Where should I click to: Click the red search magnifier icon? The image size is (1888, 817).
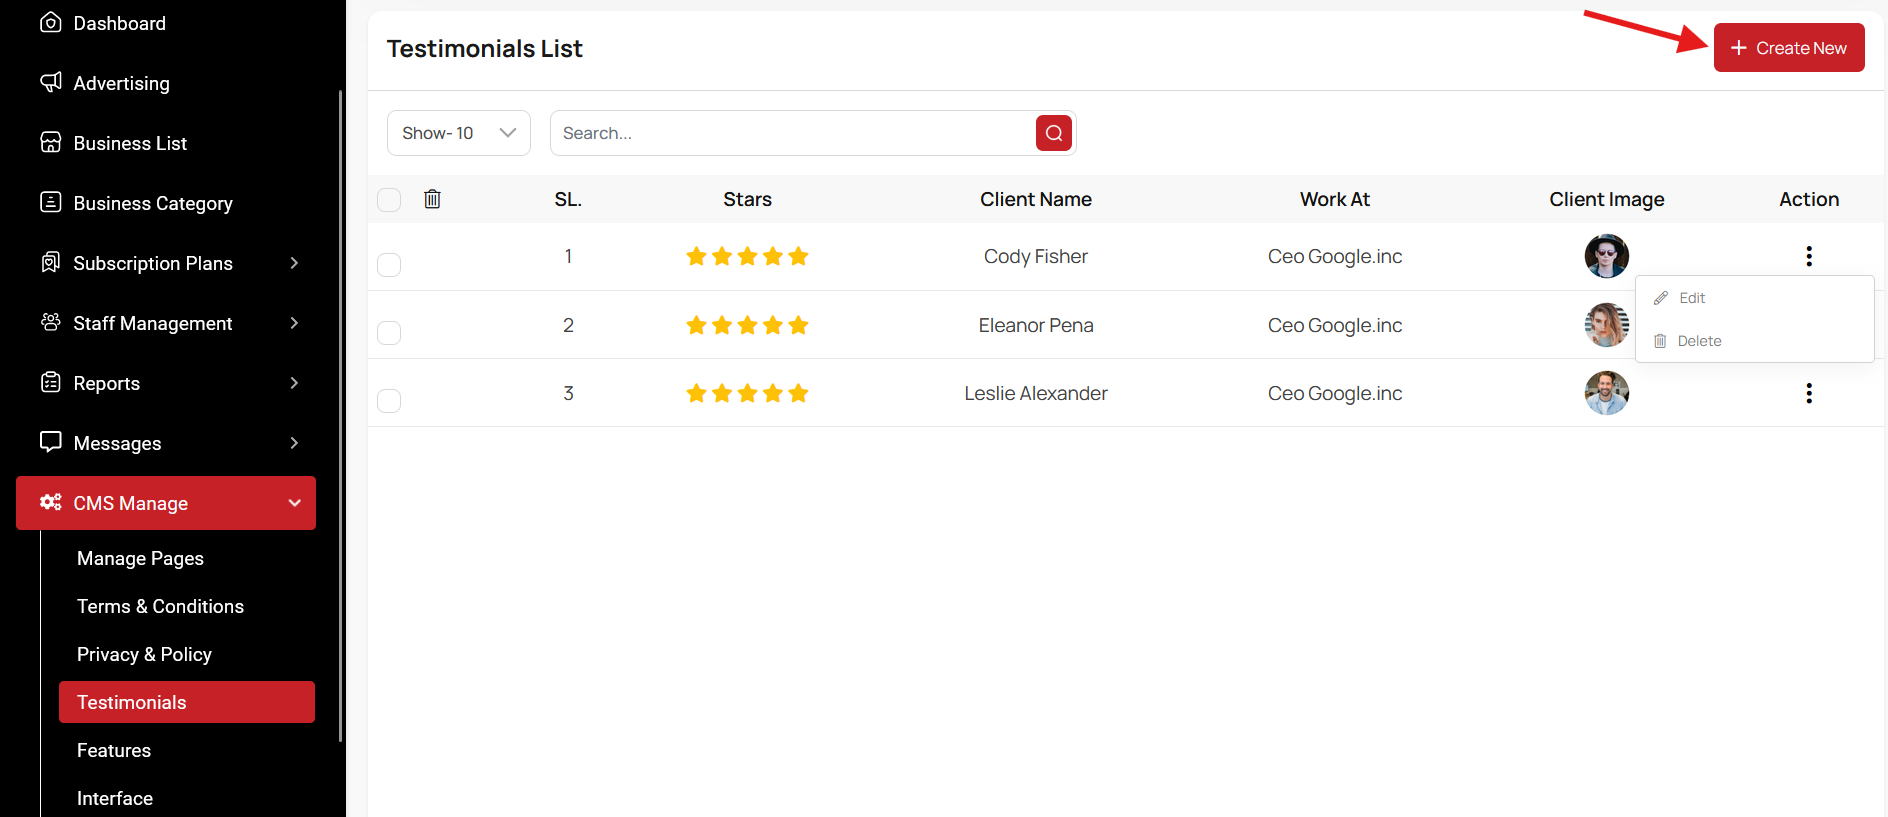(x=1053, y=133)
